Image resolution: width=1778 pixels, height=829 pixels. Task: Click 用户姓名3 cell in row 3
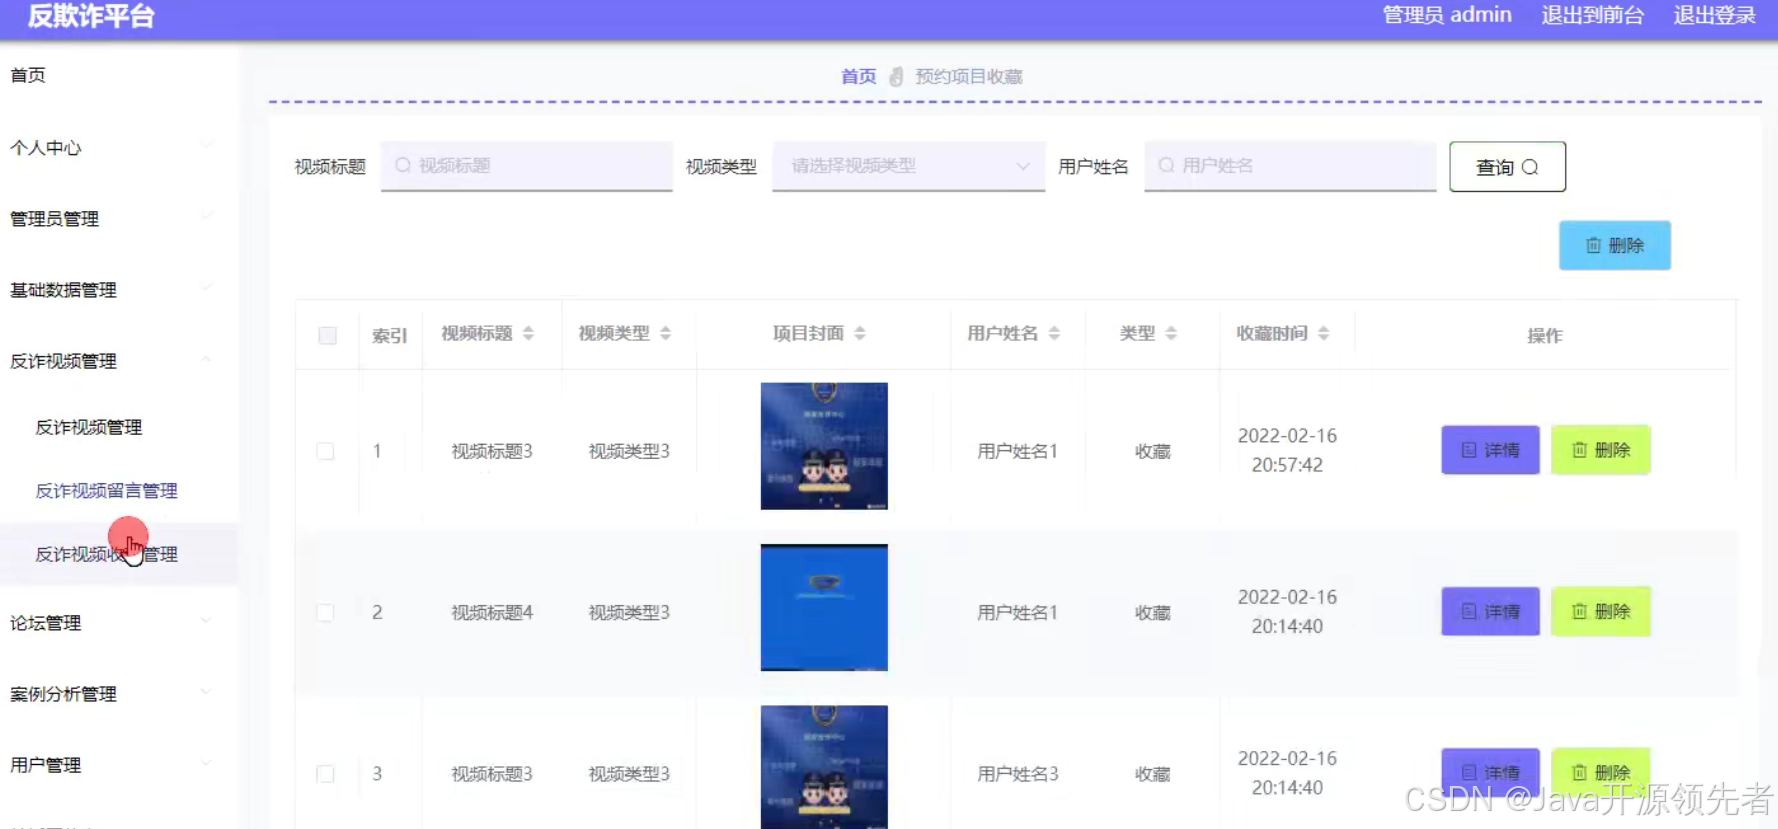(x=1018, y=774)
